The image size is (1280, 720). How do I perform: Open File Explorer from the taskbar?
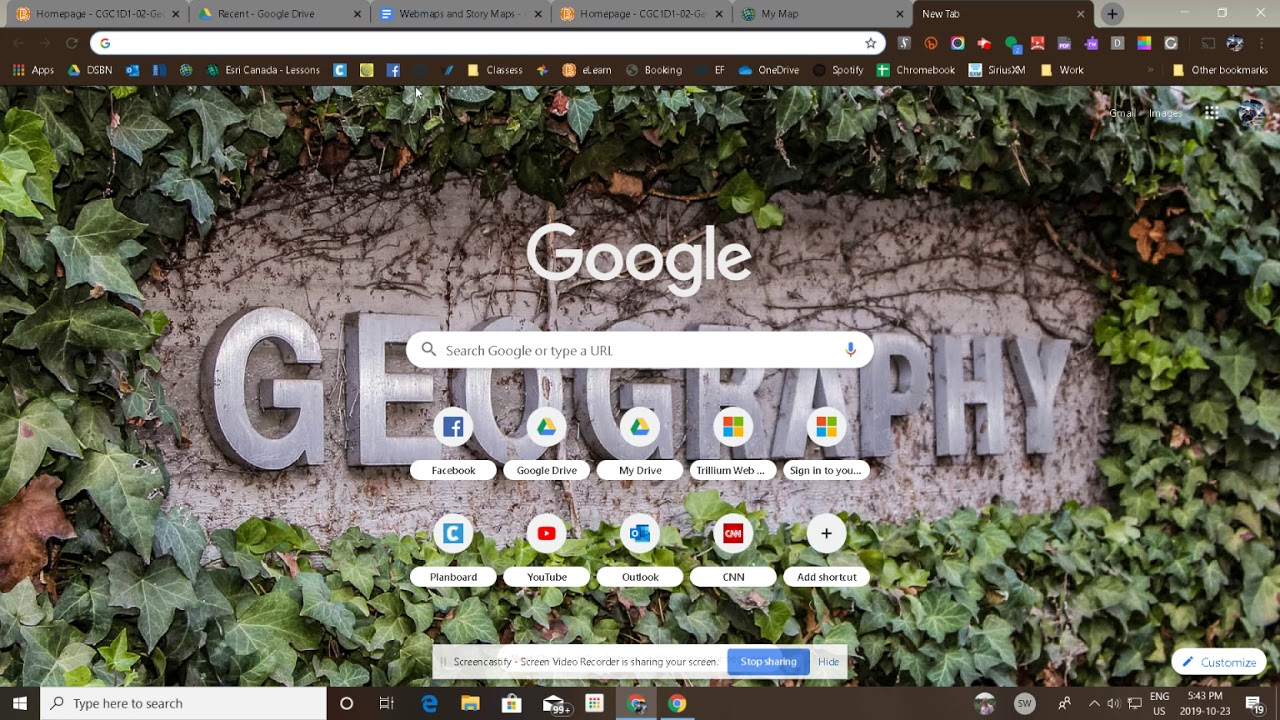470,703
